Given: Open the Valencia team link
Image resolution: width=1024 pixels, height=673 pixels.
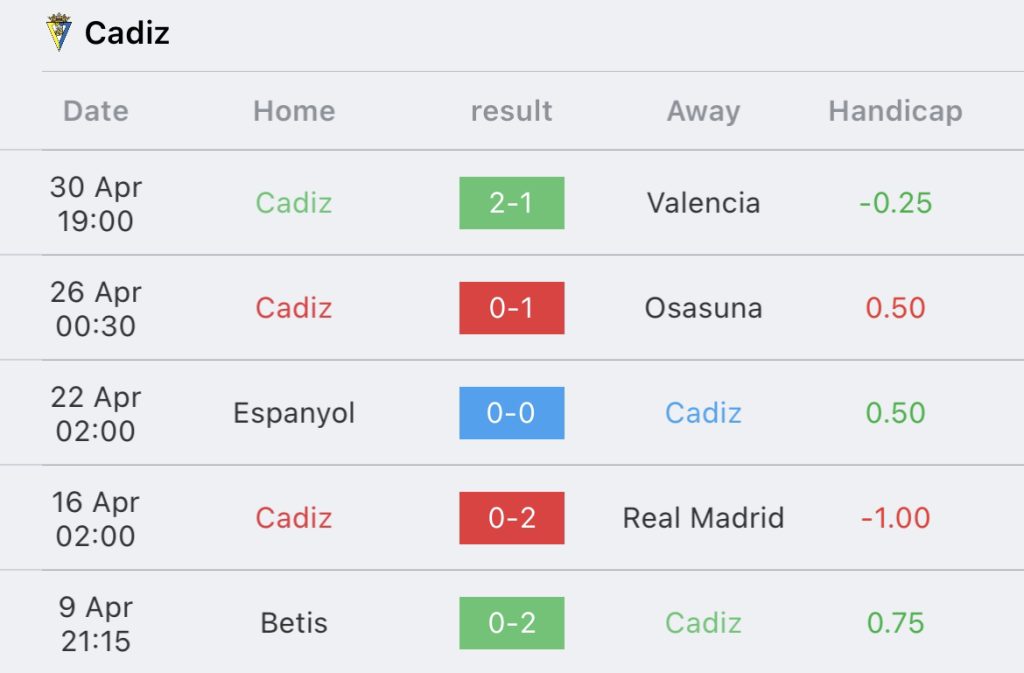Looking at the screenshot, I should coord(703,203).
